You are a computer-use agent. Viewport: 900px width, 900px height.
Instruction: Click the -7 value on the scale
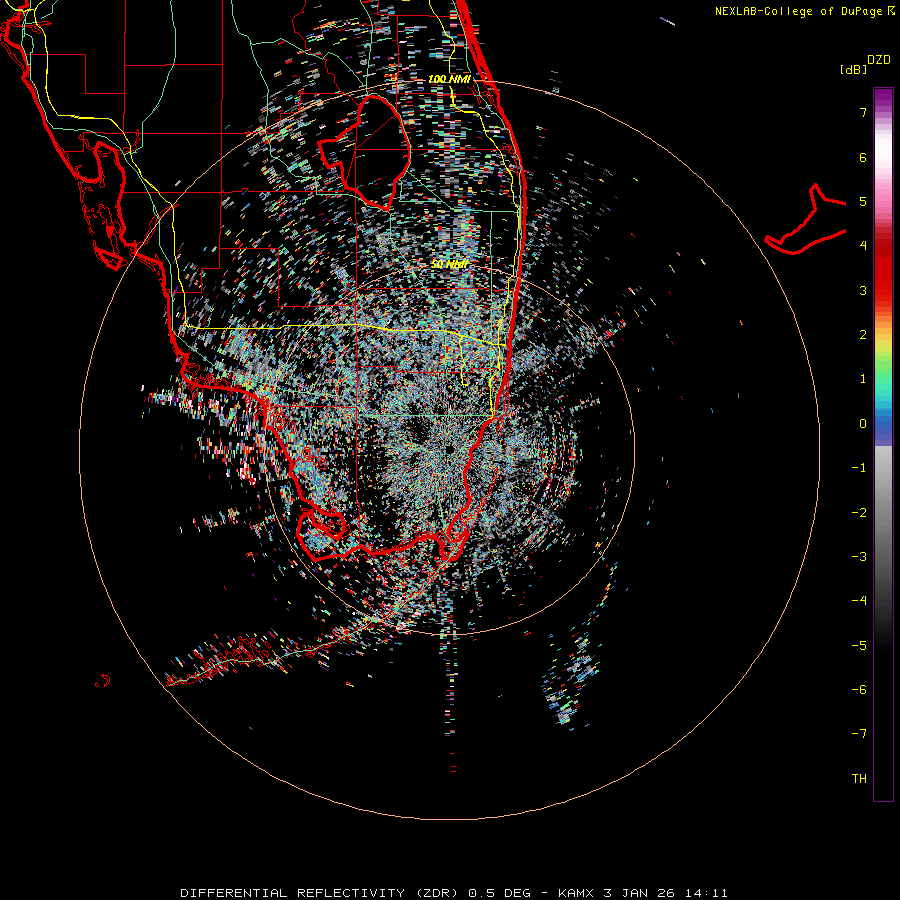pyautogui.click(x=859, y=734)
